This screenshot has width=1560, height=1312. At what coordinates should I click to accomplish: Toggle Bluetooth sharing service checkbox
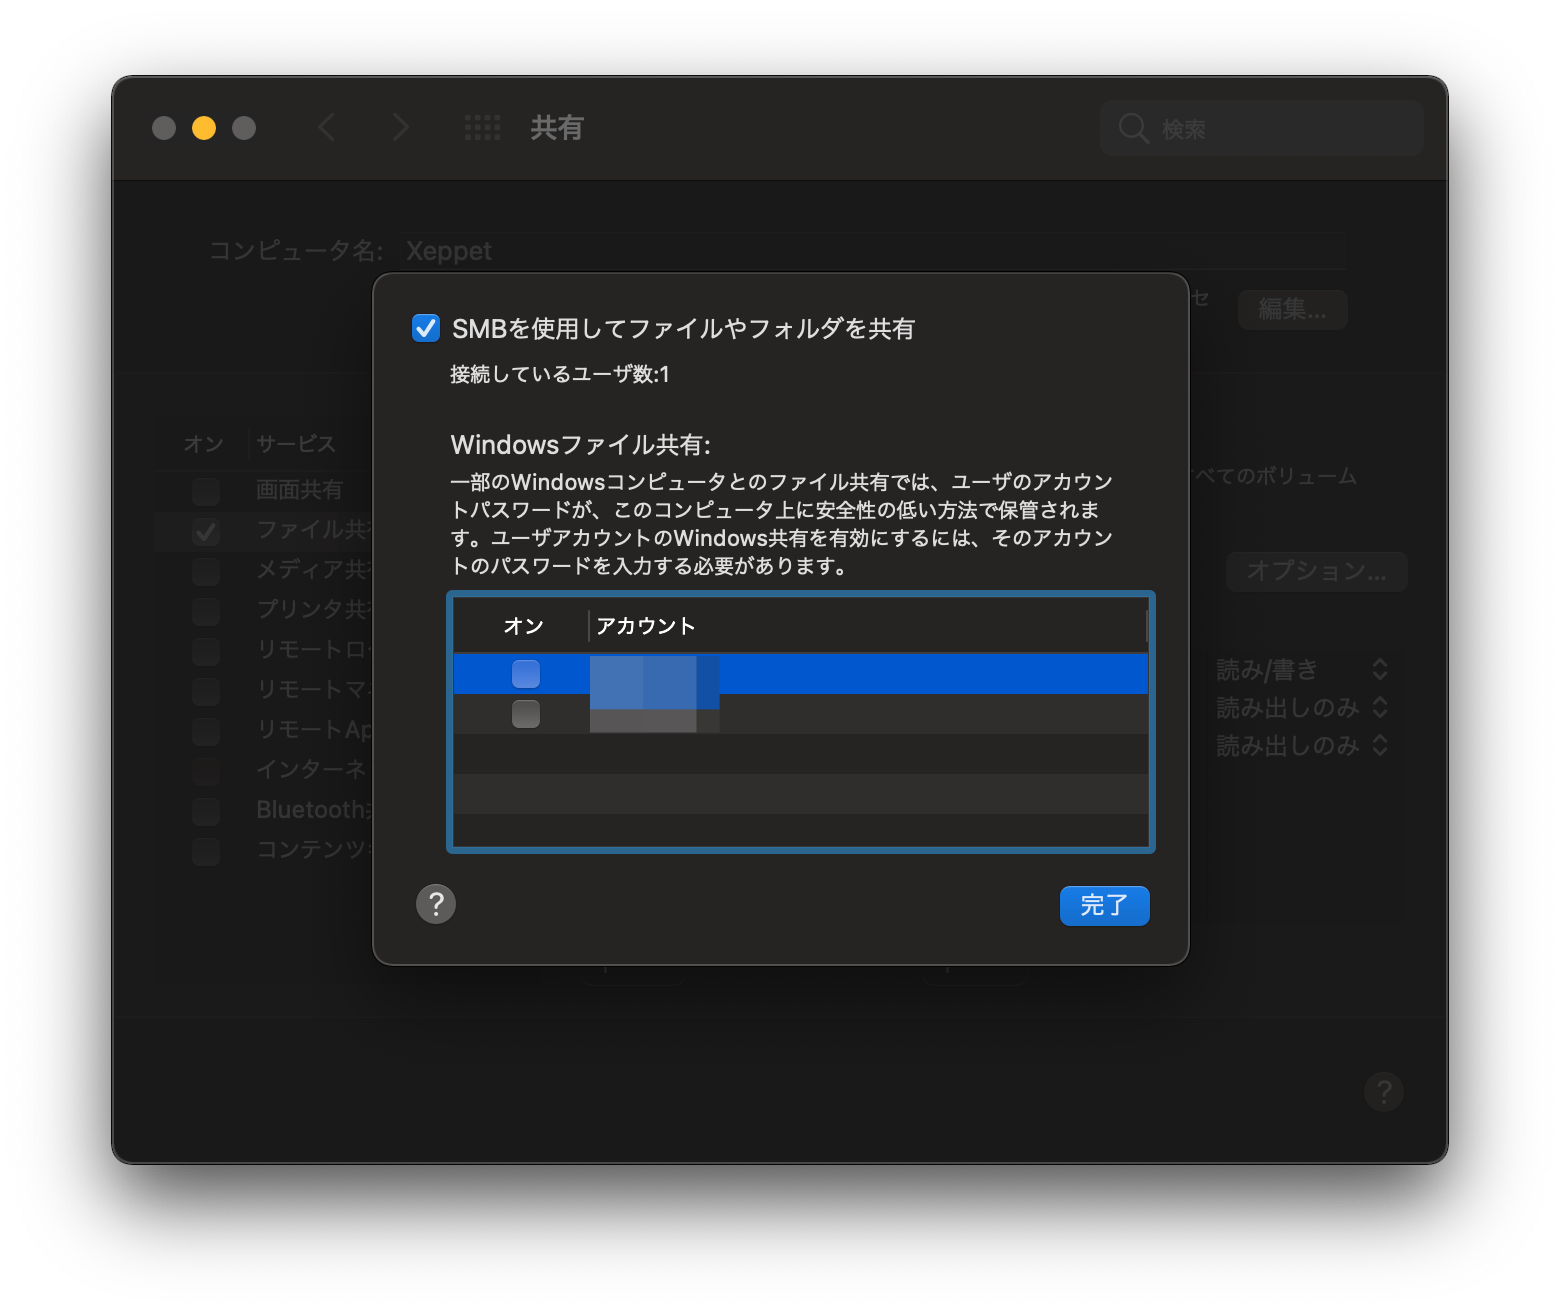206,811
